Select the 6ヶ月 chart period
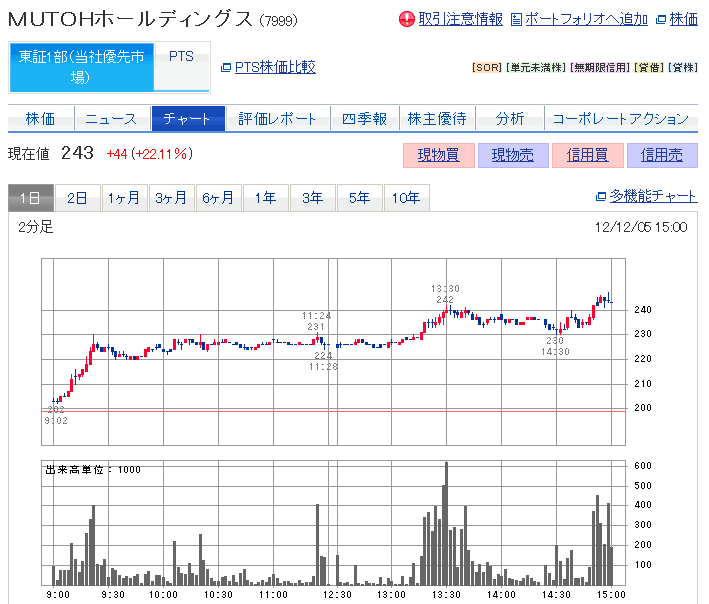709x604 pixels. click(219, 198)
